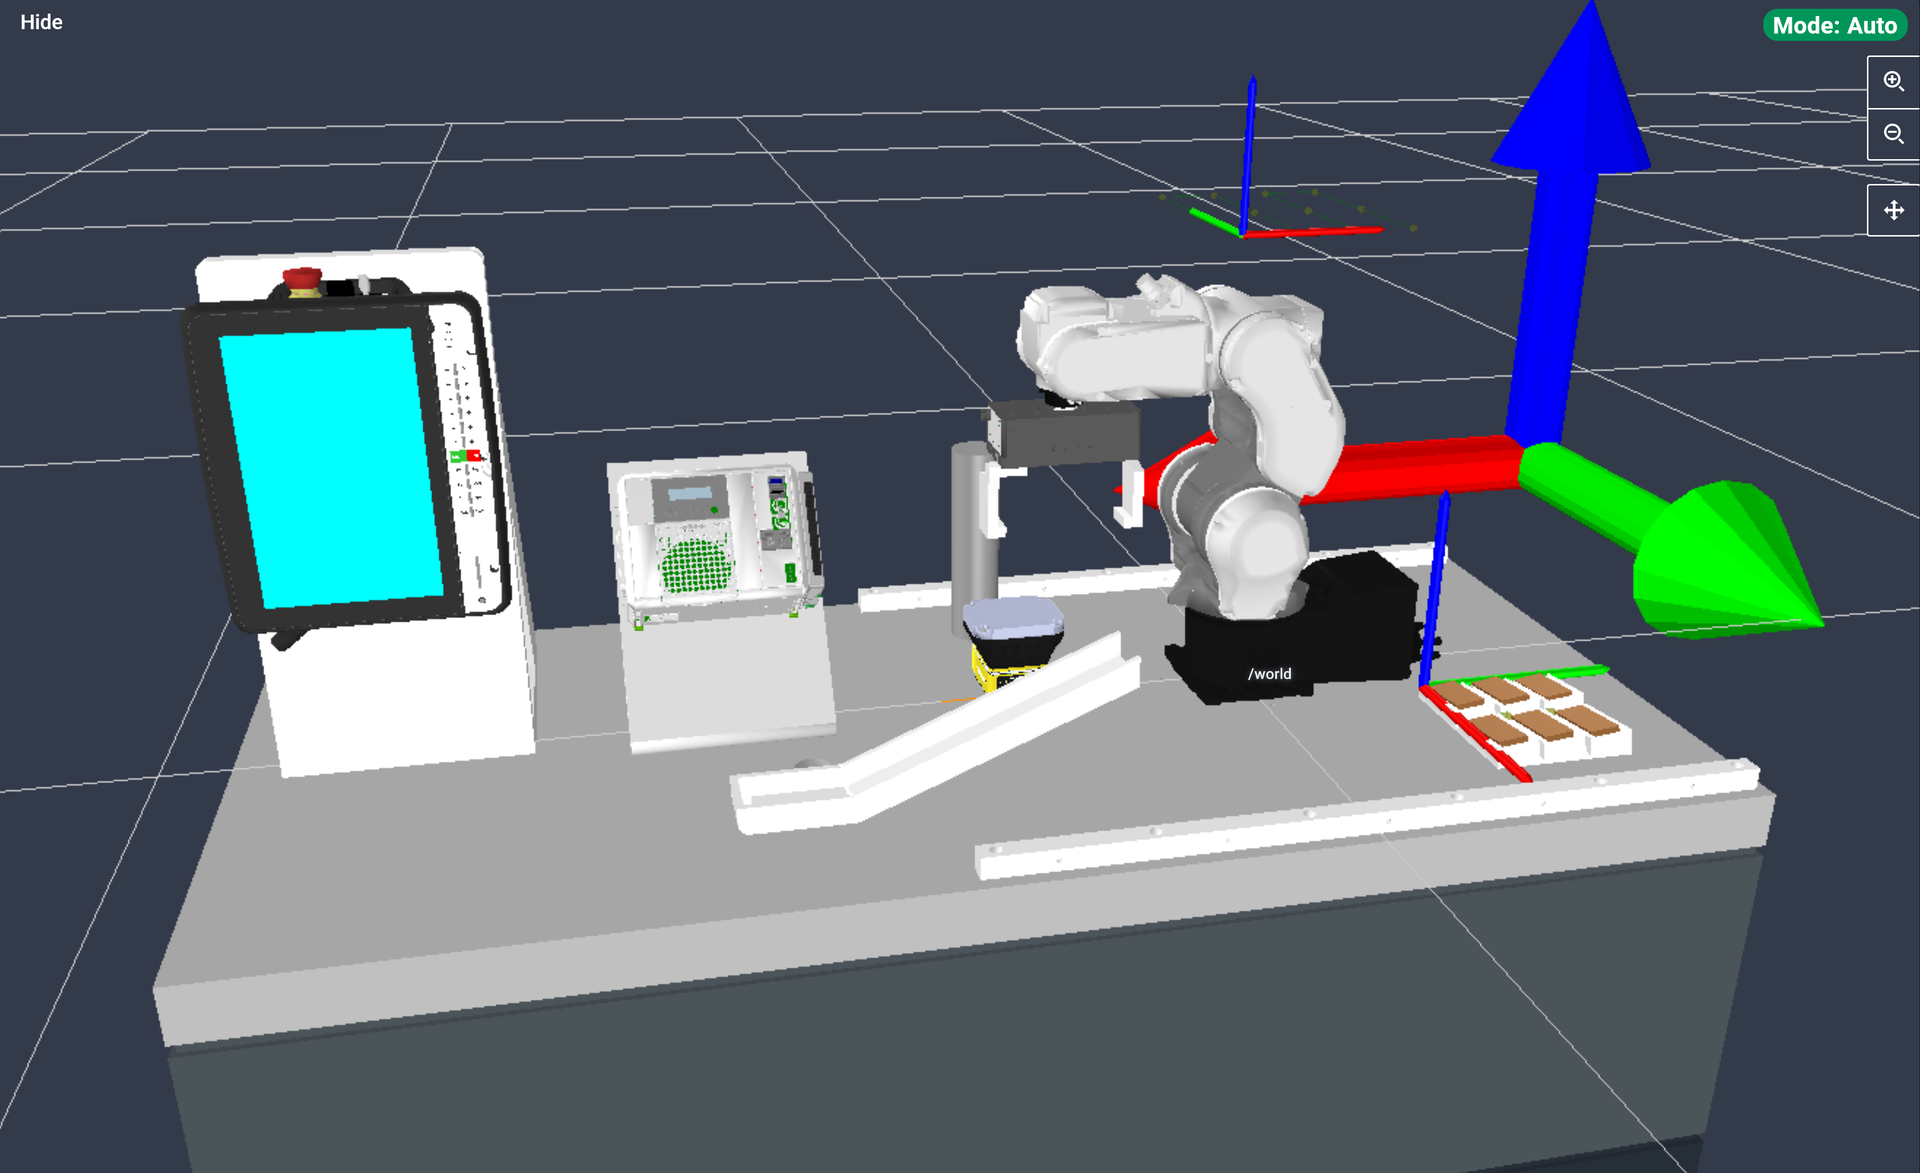Click the small distant coordinate frame's blue axis

point(1248,150)
